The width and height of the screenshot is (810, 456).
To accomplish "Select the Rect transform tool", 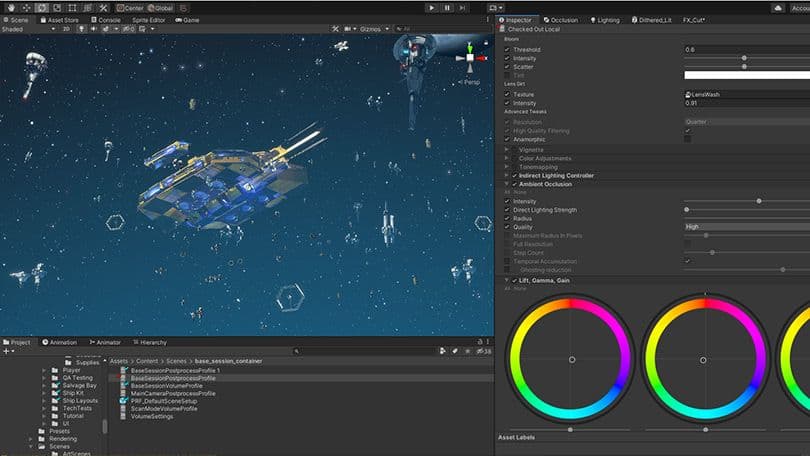I will (74, 7).
